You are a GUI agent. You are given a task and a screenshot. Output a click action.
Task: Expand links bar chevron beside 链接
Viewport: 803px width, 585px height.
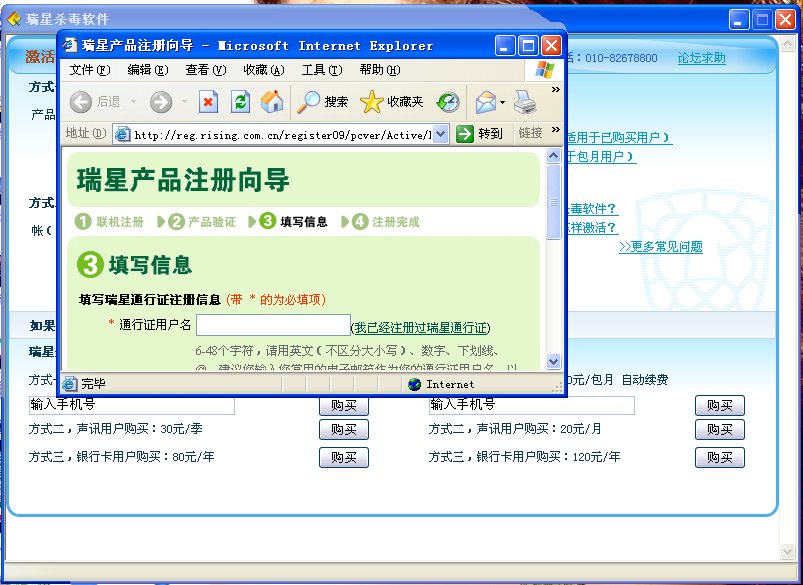tap(556, 130)
